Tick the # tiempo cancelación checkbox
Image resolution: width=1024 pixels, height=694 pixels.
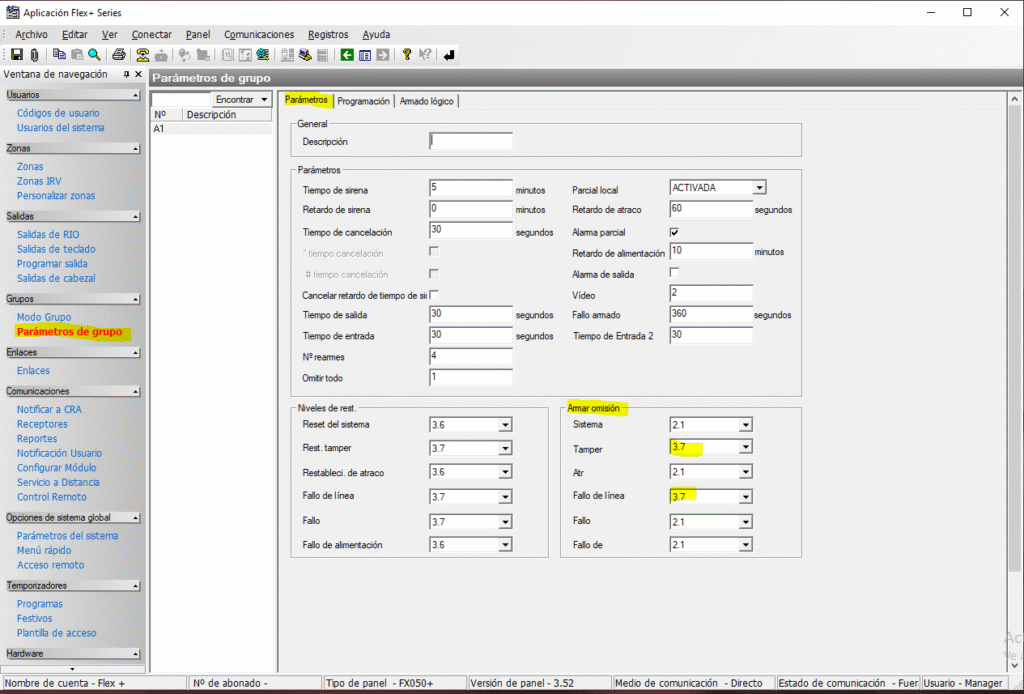(x=434, y=274)
